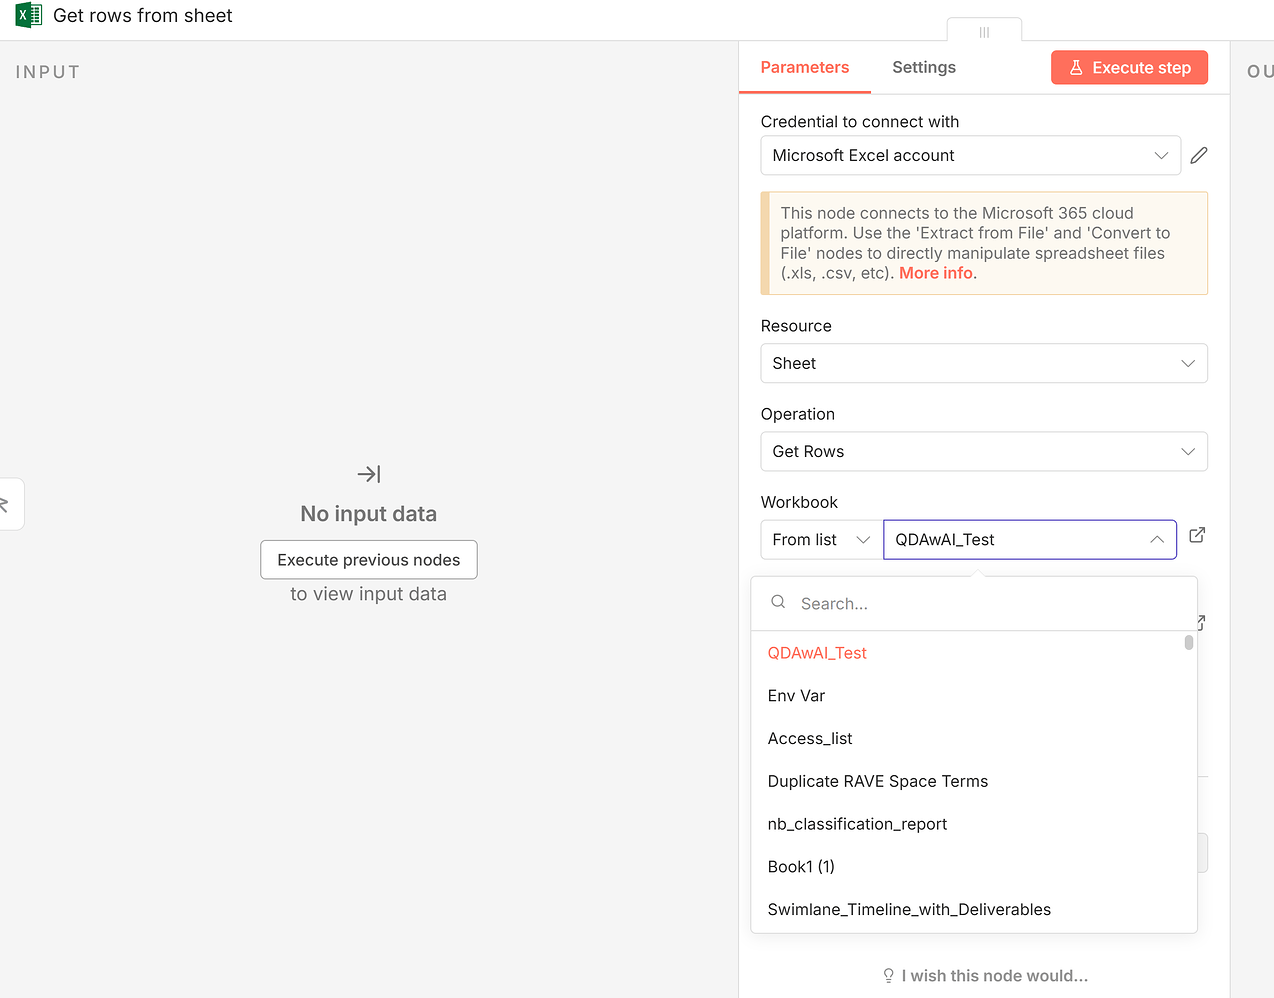The height and width of the screenshot is (998, 1274).
Task: Switch to the Settings tab
Action: (923, 67)
